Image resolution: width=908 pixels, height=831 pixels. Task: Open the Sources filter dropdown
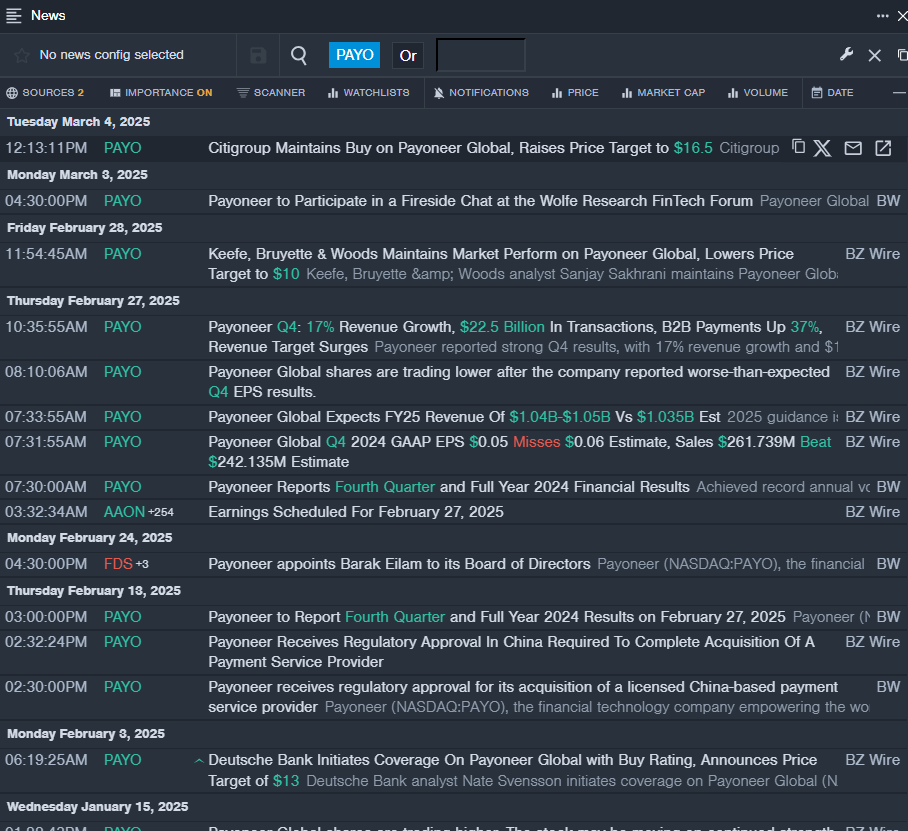[45, 93]
